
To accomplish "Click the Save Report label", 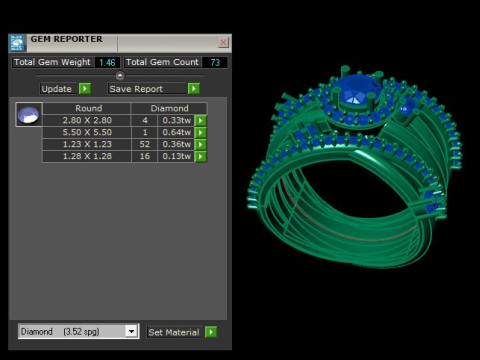I will [x=147, y=89].
